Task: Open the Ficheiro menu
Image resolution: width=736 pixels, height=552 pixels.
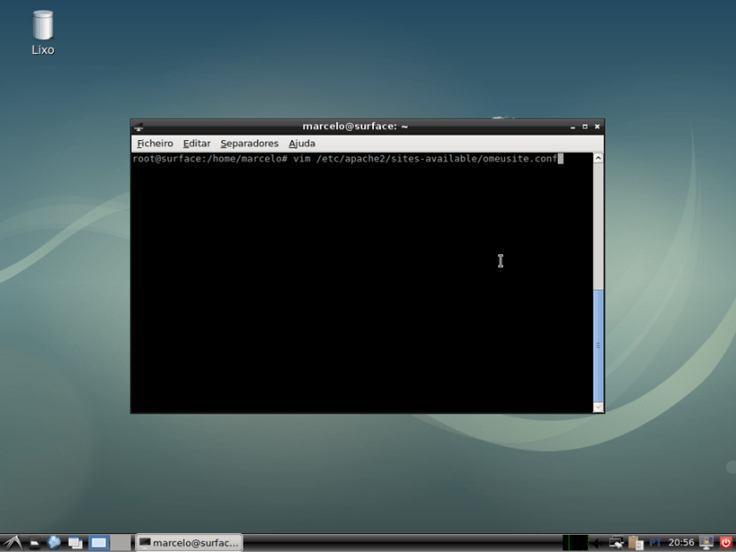Action: click(154, 144)
